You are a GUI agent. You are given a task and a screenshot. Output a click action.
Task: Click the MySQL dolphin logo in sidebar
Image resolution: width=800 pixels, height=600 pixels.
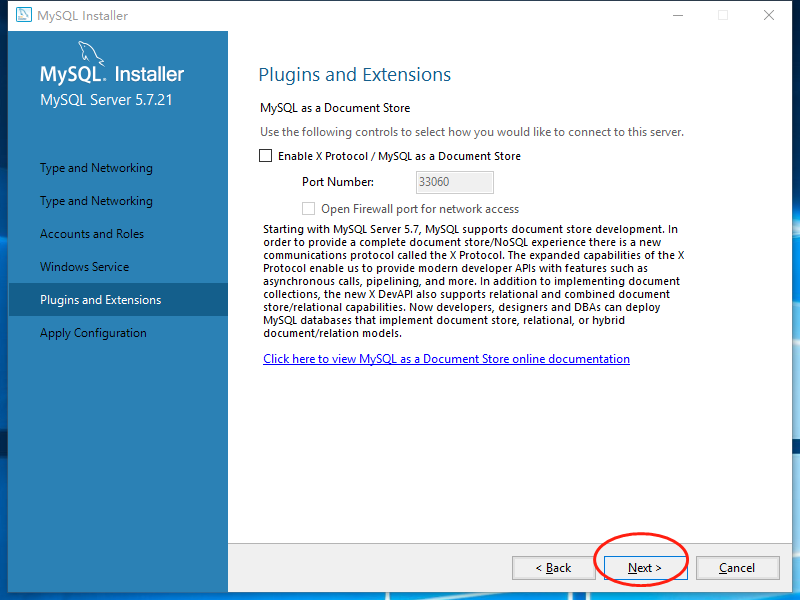[91, 54]
